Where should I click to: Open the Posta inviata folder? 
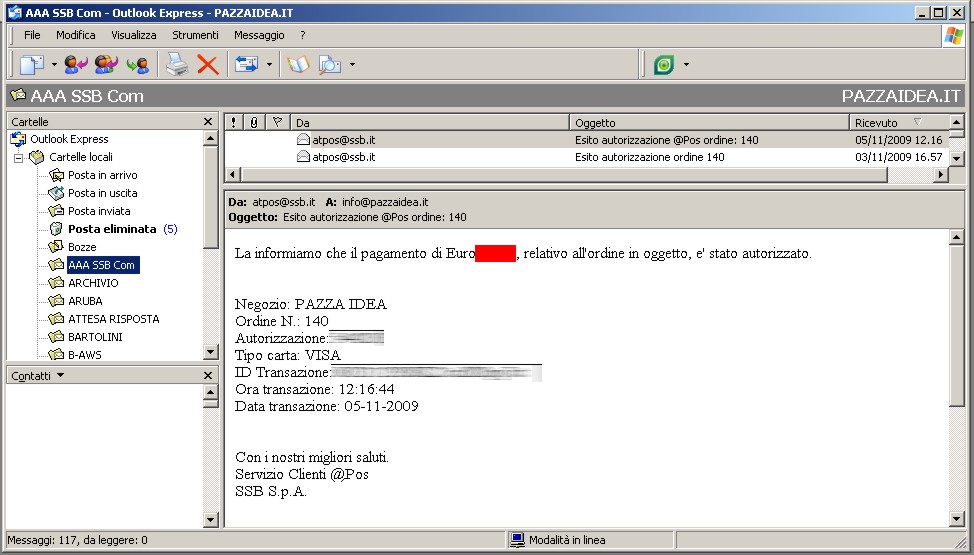tap(99, 211)
